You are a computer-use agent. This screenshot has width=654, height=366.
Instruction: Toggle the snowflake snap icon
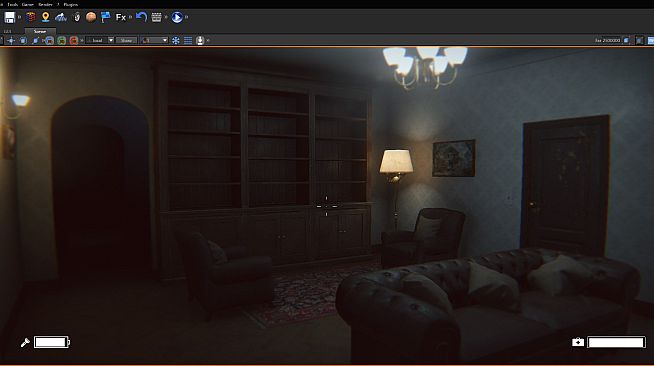pos(176,40)
